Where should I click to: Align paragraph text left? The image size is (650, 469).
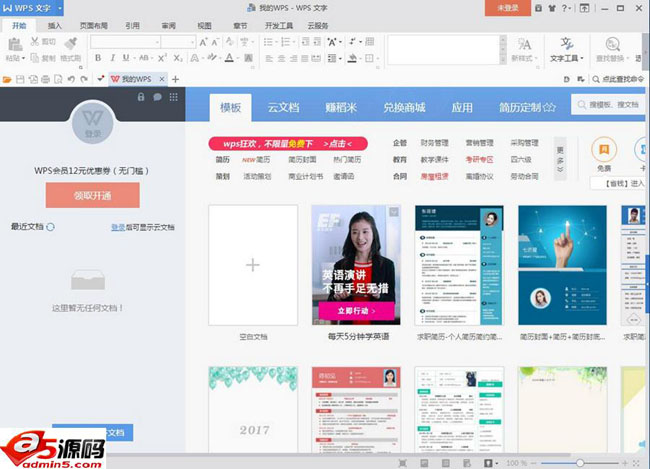point(269,58)
